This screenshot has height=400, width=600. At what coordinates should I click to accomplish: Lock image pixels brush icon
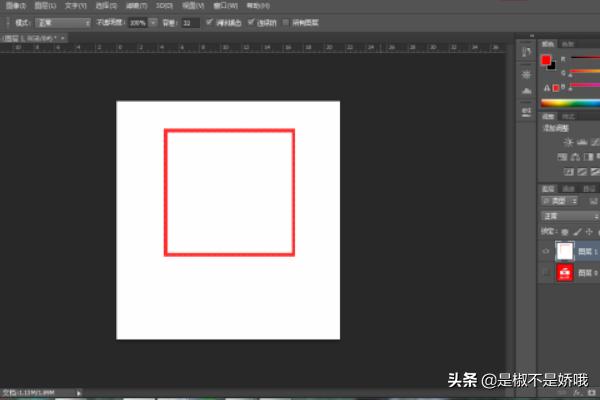(x=577, y=232)
